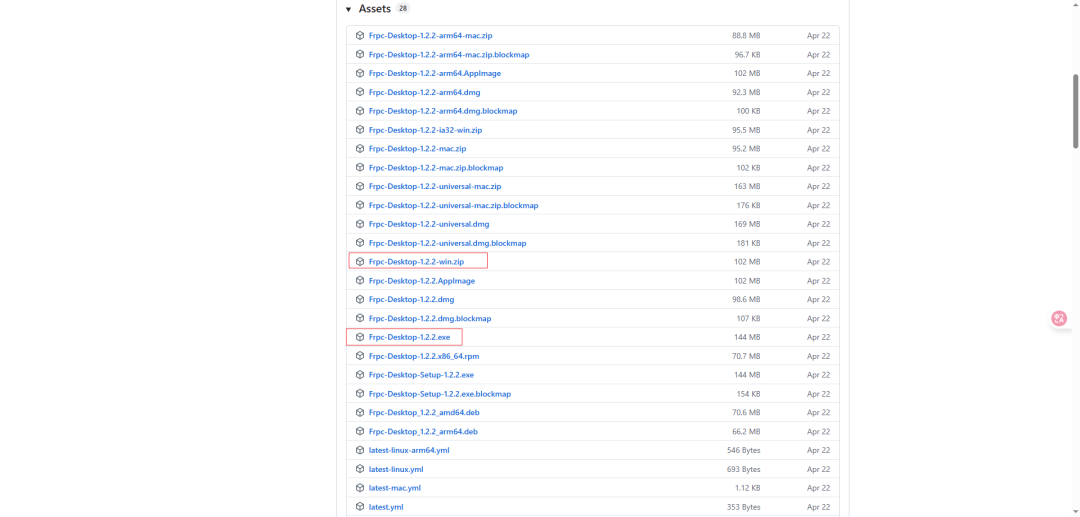This screenshot has height=517, width=1080.
Task: Click package icon beside Frpc-Desktop-1.2.2.dmg.blockmap
Action: pos(360,318)
